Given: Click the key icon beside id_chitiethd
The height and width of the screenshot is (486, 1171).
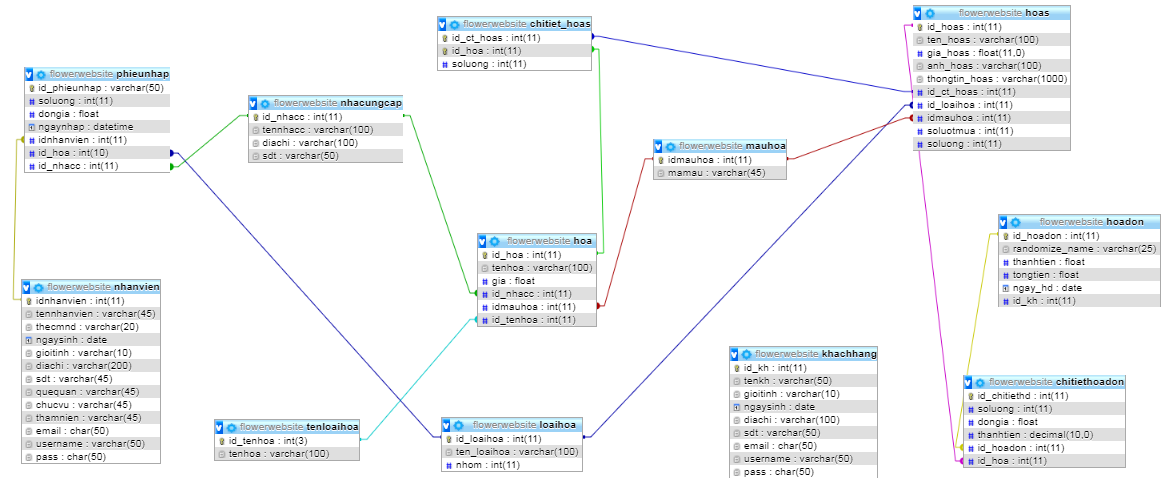Looking at the screenshot, I should pyautogui.click(x=971, y=396).
